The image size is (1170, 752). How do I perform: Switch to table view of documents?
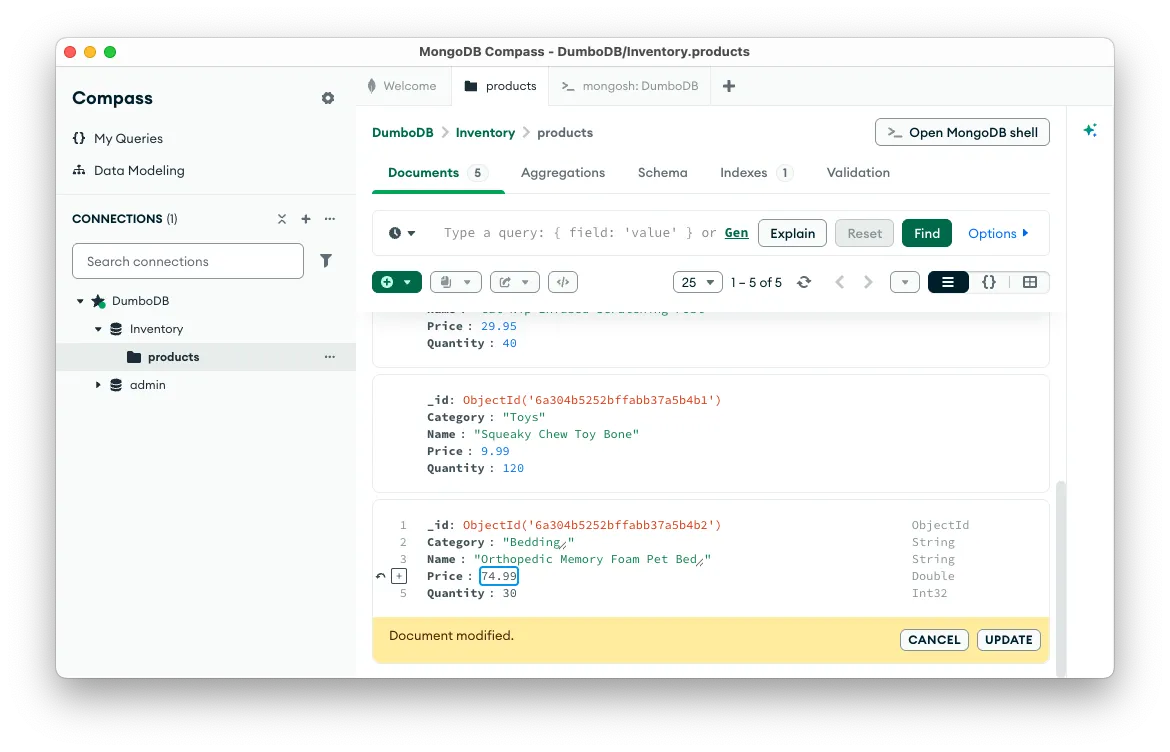tap(1030, 282)
